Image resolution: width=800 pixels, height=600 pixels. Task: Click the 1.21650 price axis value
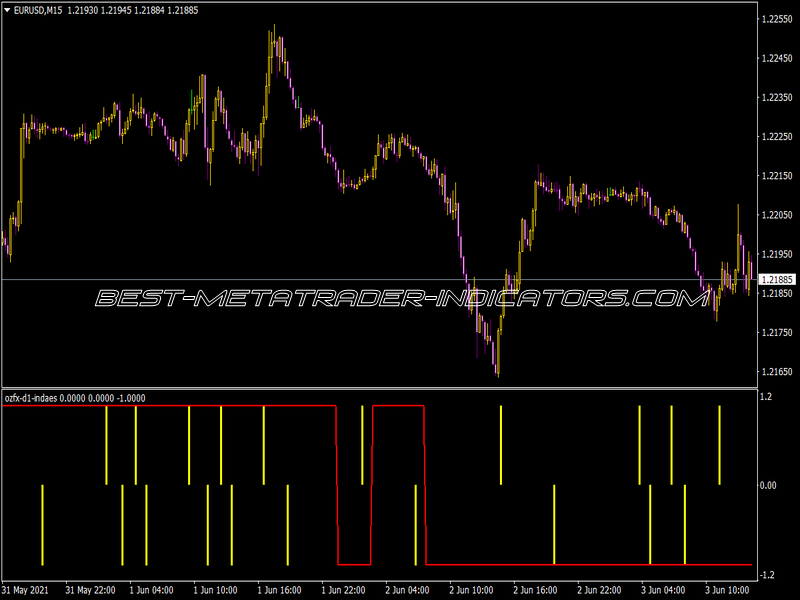777,372
